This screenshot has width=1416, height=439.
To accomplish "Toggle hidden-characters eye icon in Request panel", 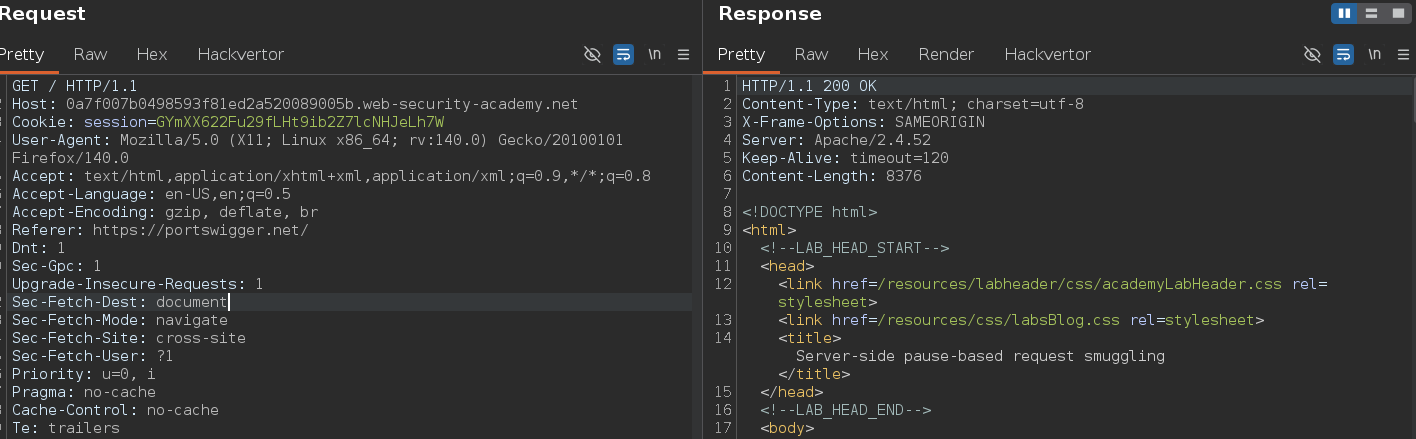I will [x=592, y=54].
